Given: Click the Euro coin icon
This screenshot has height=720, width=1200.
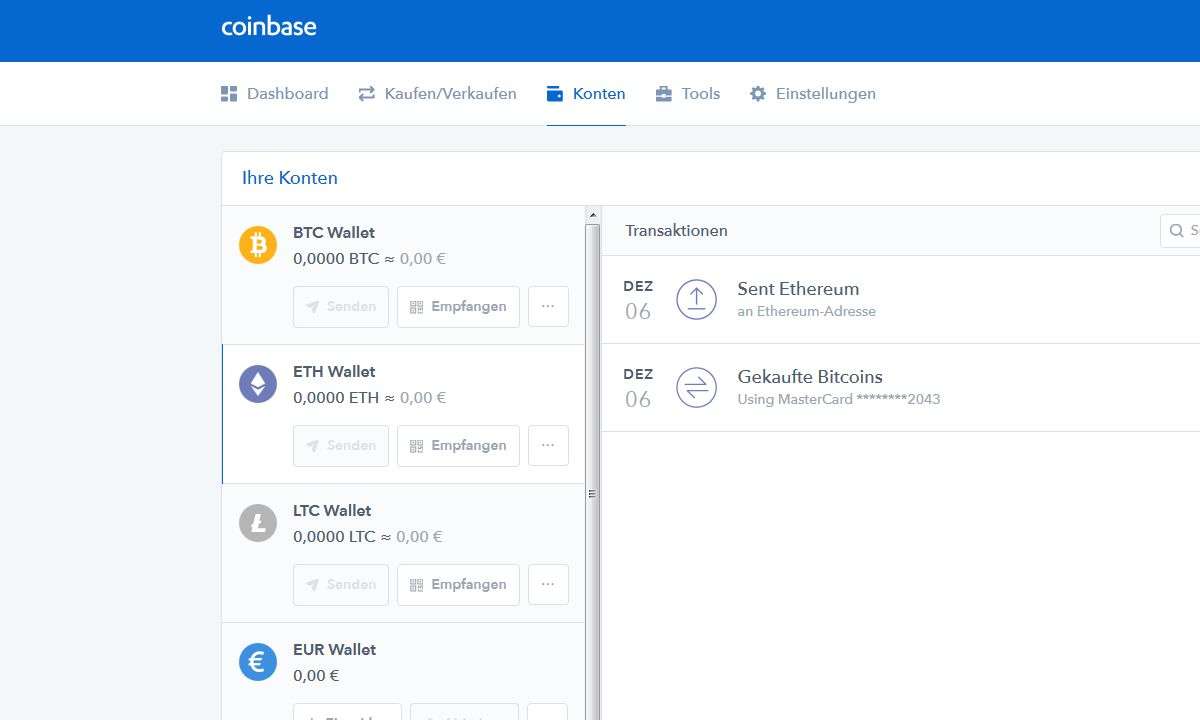Looking at the screenshot, I should [258, 662].
